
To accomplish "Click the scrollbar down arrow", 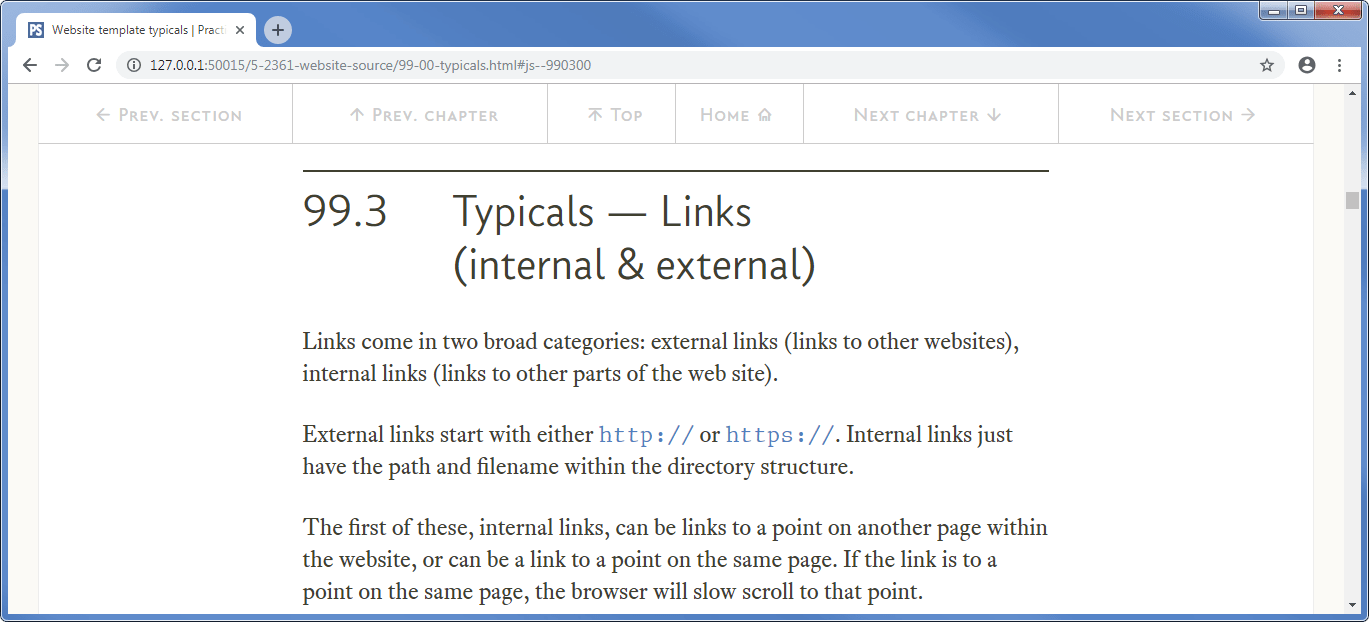I will [1352, 605].
